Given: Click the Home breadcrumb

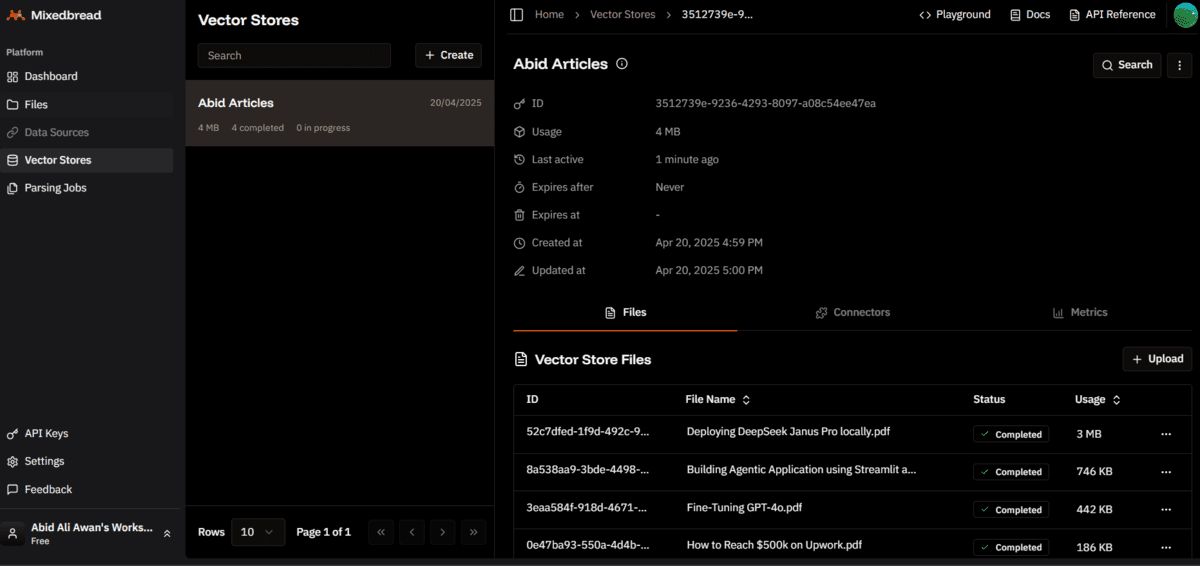Looking at the screenshot, I should coord(549,15).
